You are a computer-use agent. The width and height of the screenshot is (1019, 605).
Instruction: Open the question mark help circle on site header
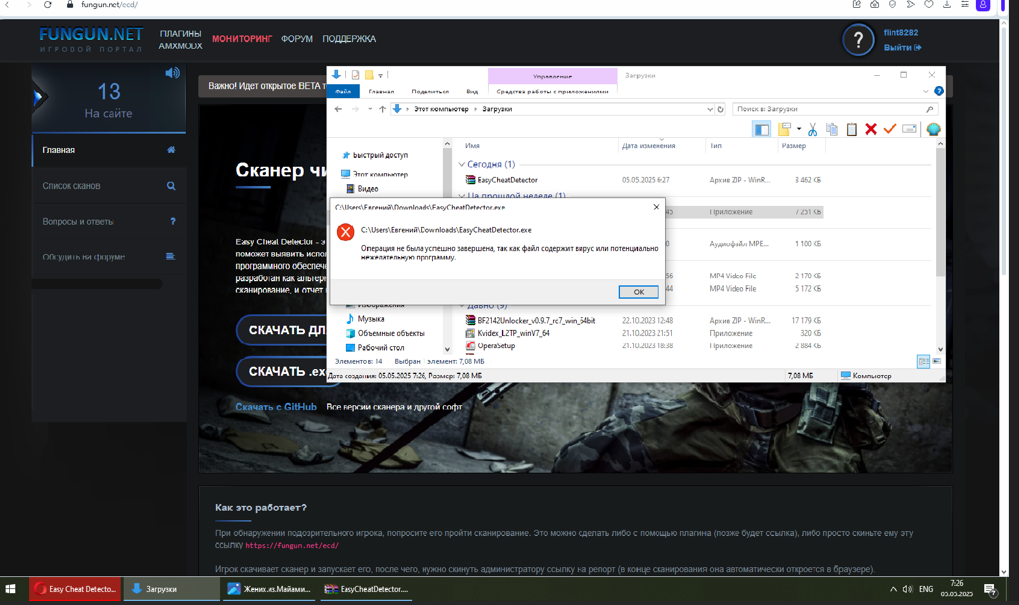[x=857, y=40]
